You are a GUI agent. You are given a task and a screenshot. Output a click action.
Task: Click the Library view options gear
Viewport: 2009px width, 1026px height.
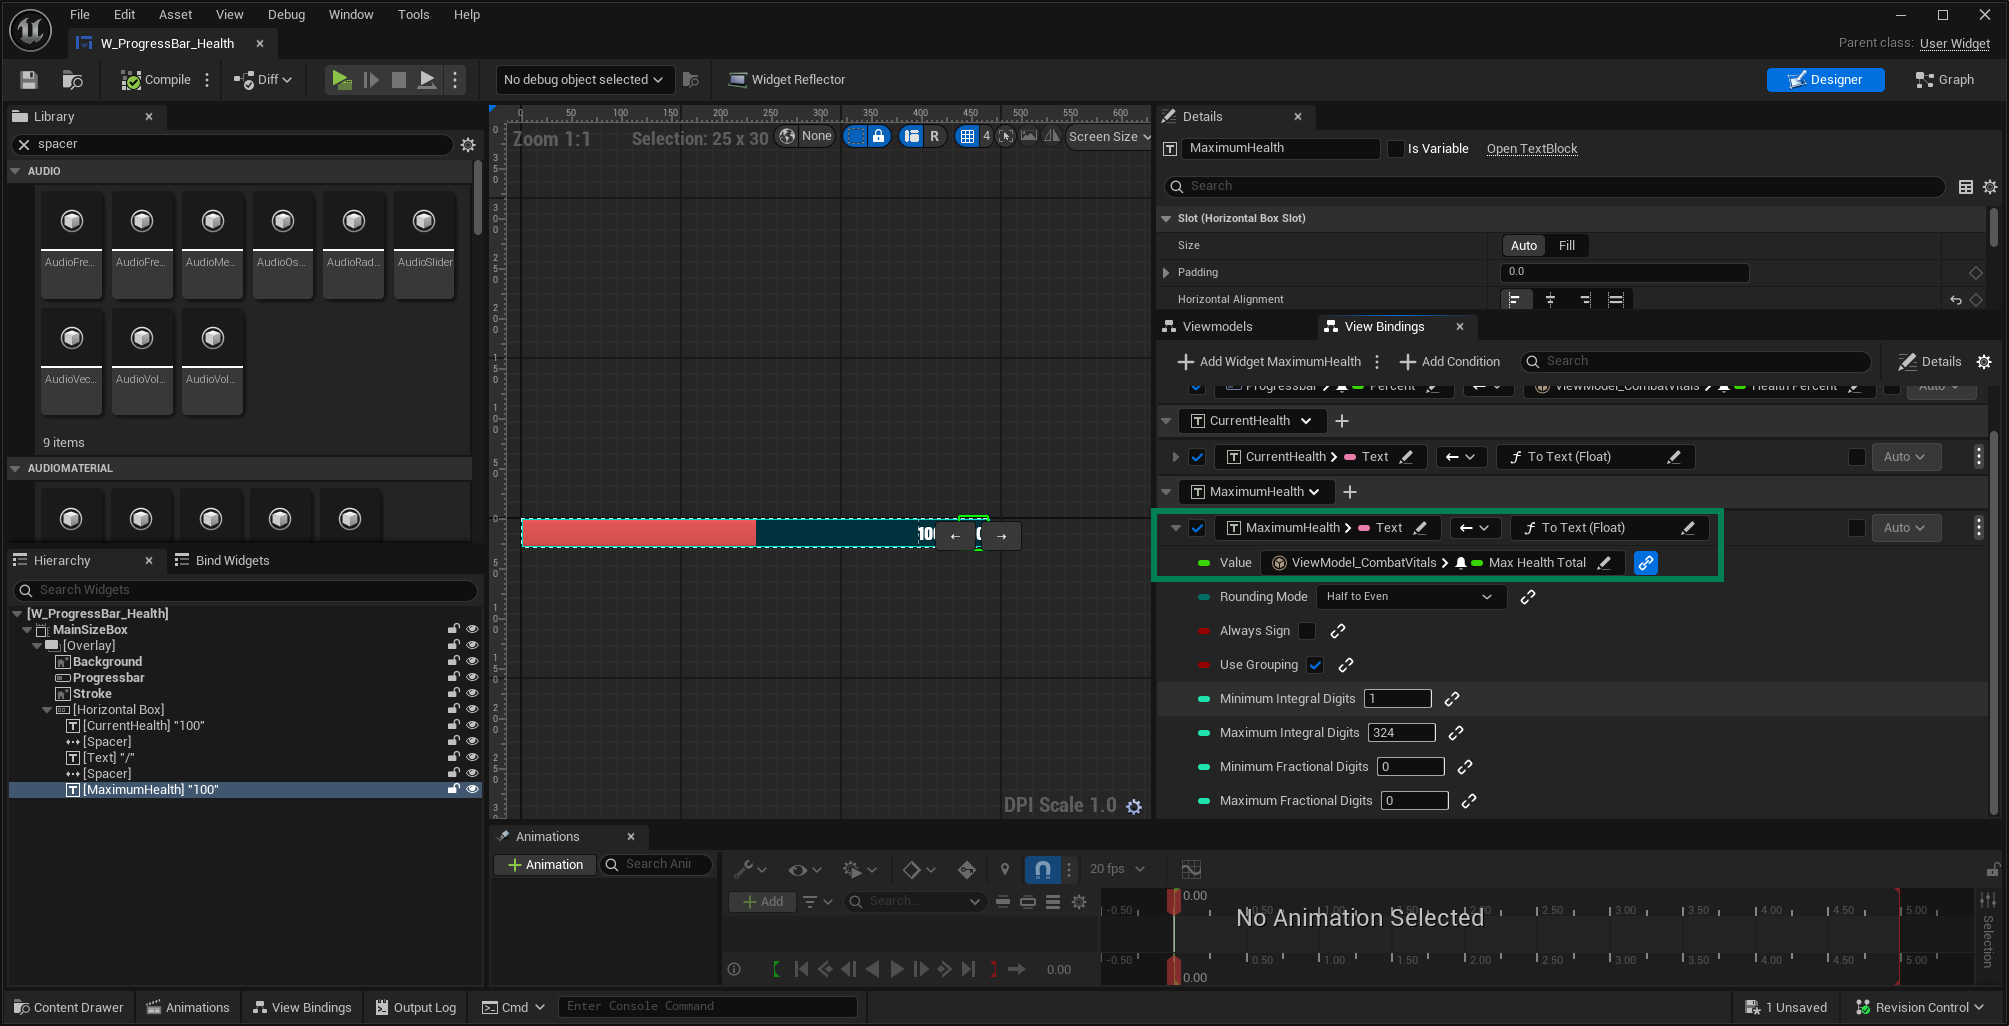(x=468, y=145)
